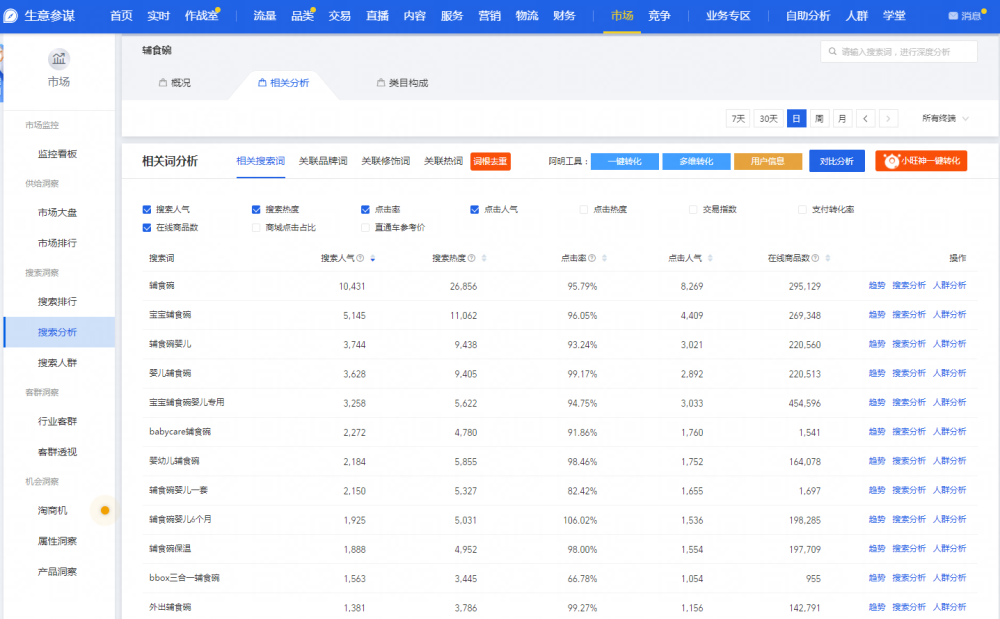1000x619 pixels.
Task: Click the orange dot beside 淘商机
Action: tap(104, 511)
